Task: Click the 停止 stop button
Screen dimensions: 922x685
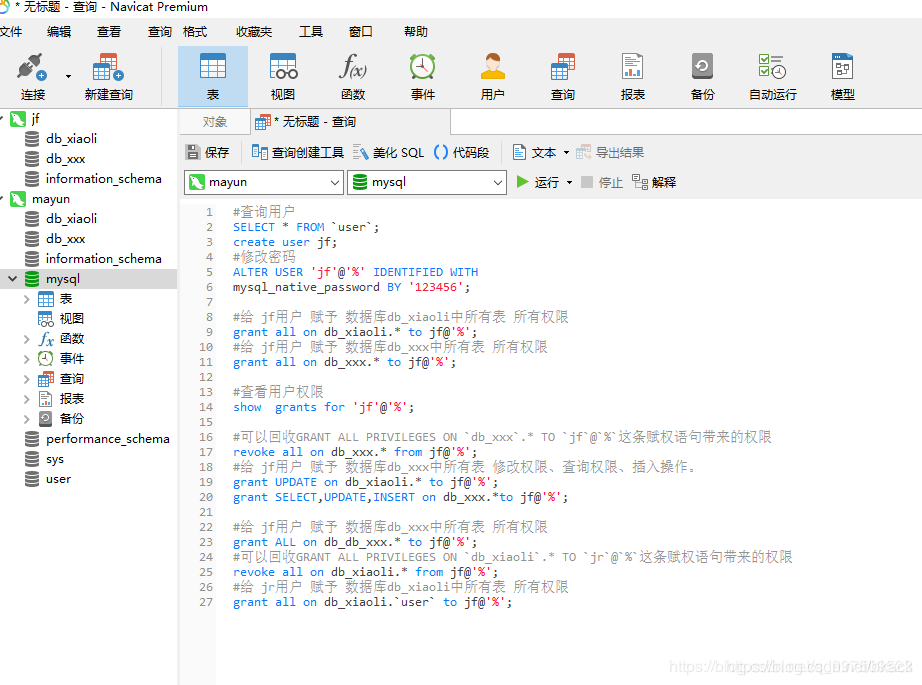Action: click(602, 182)
